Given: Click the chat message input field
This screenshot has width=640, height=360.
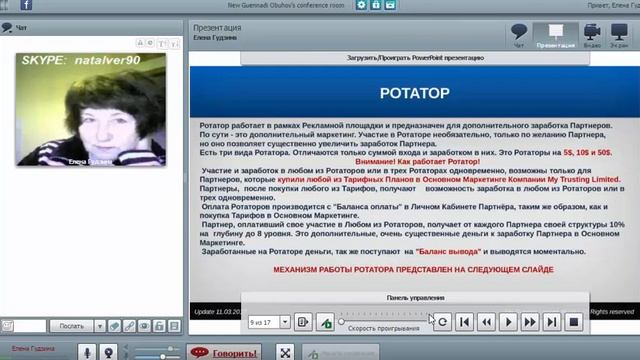Looking at the screenshot, I should pyautogui.click(x=30, y=326).
